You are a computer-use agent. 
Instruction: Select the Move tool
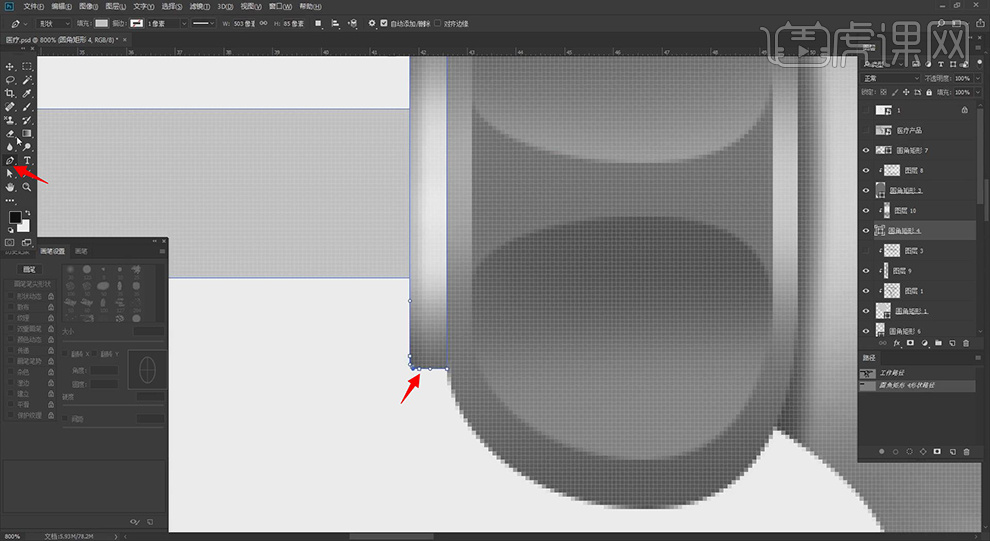click(9, 66)
